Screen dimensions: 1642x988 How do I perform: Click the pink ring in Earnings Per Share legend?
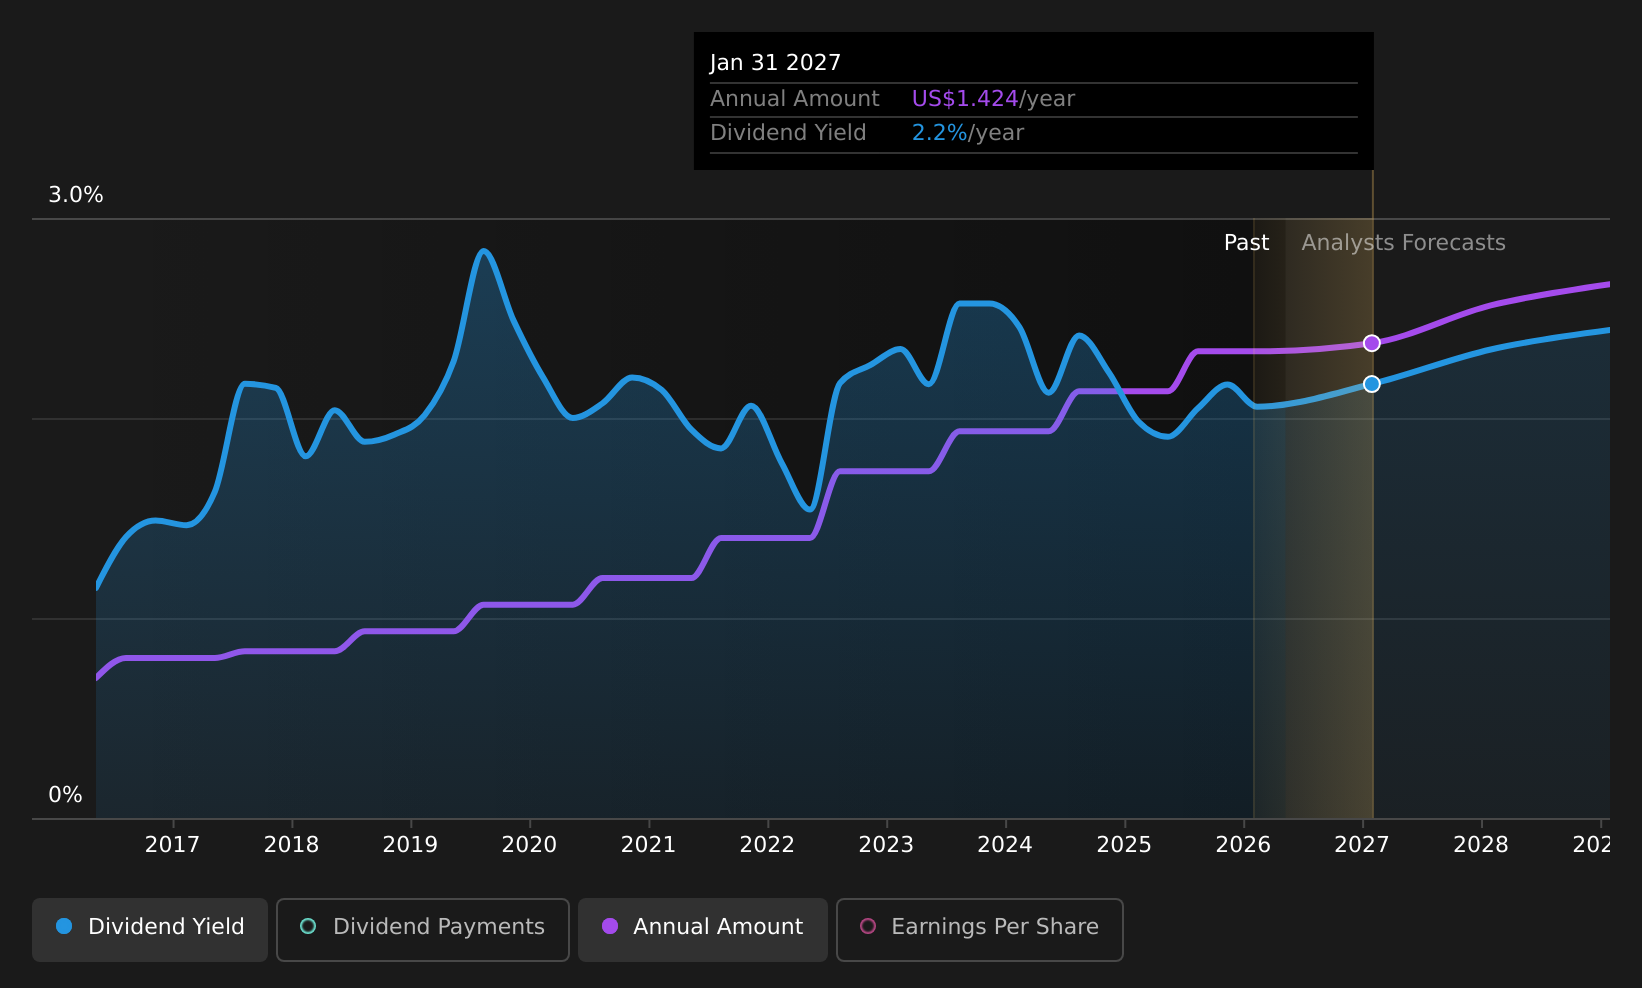868,926
